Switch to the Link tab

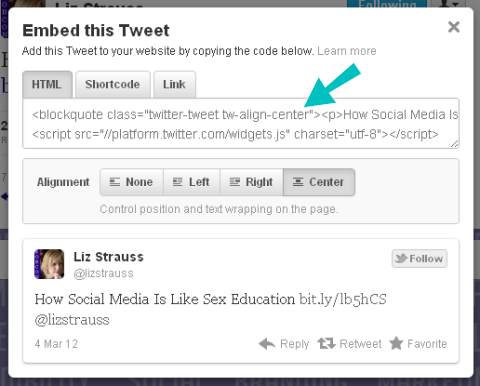[174, 84]
